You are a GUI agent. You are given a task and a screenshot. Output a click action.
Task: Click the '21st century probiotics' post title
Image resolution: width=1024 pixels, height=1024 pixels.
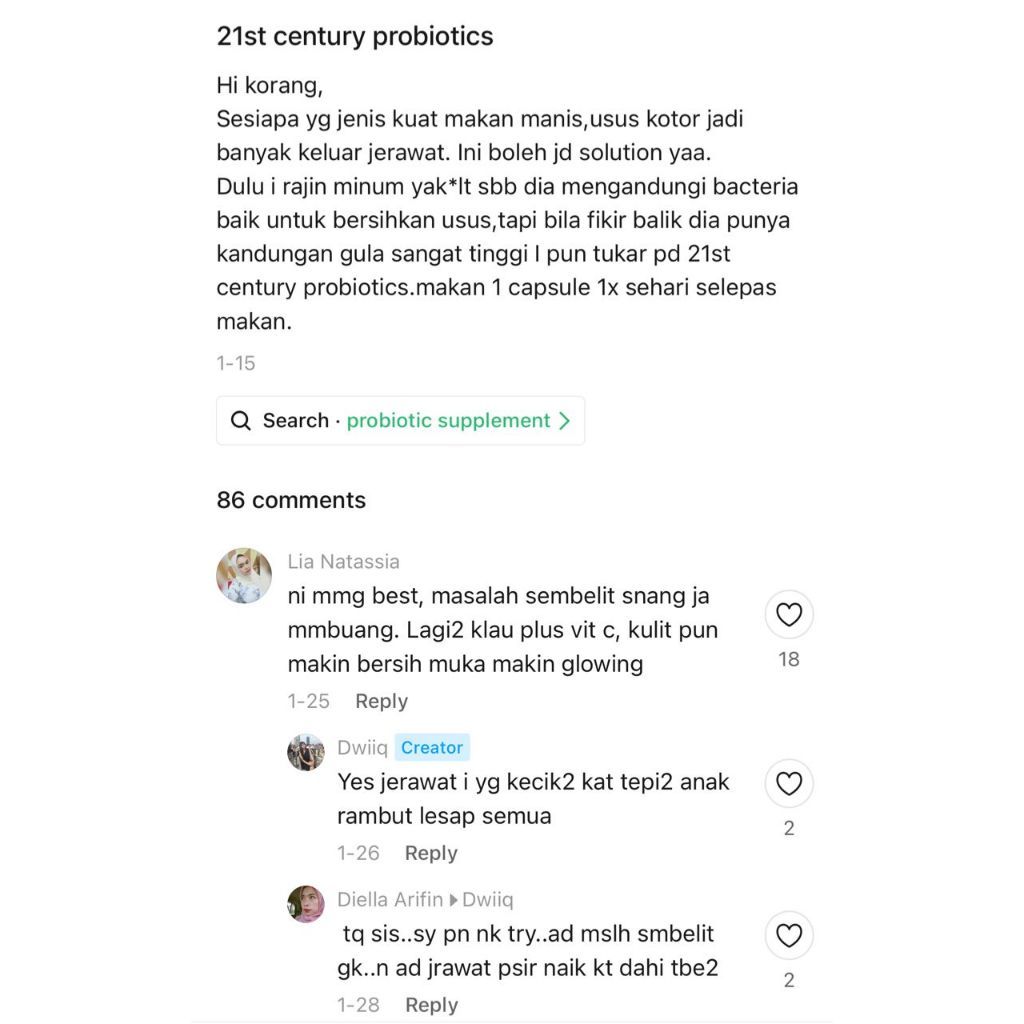tap(355, 37)
